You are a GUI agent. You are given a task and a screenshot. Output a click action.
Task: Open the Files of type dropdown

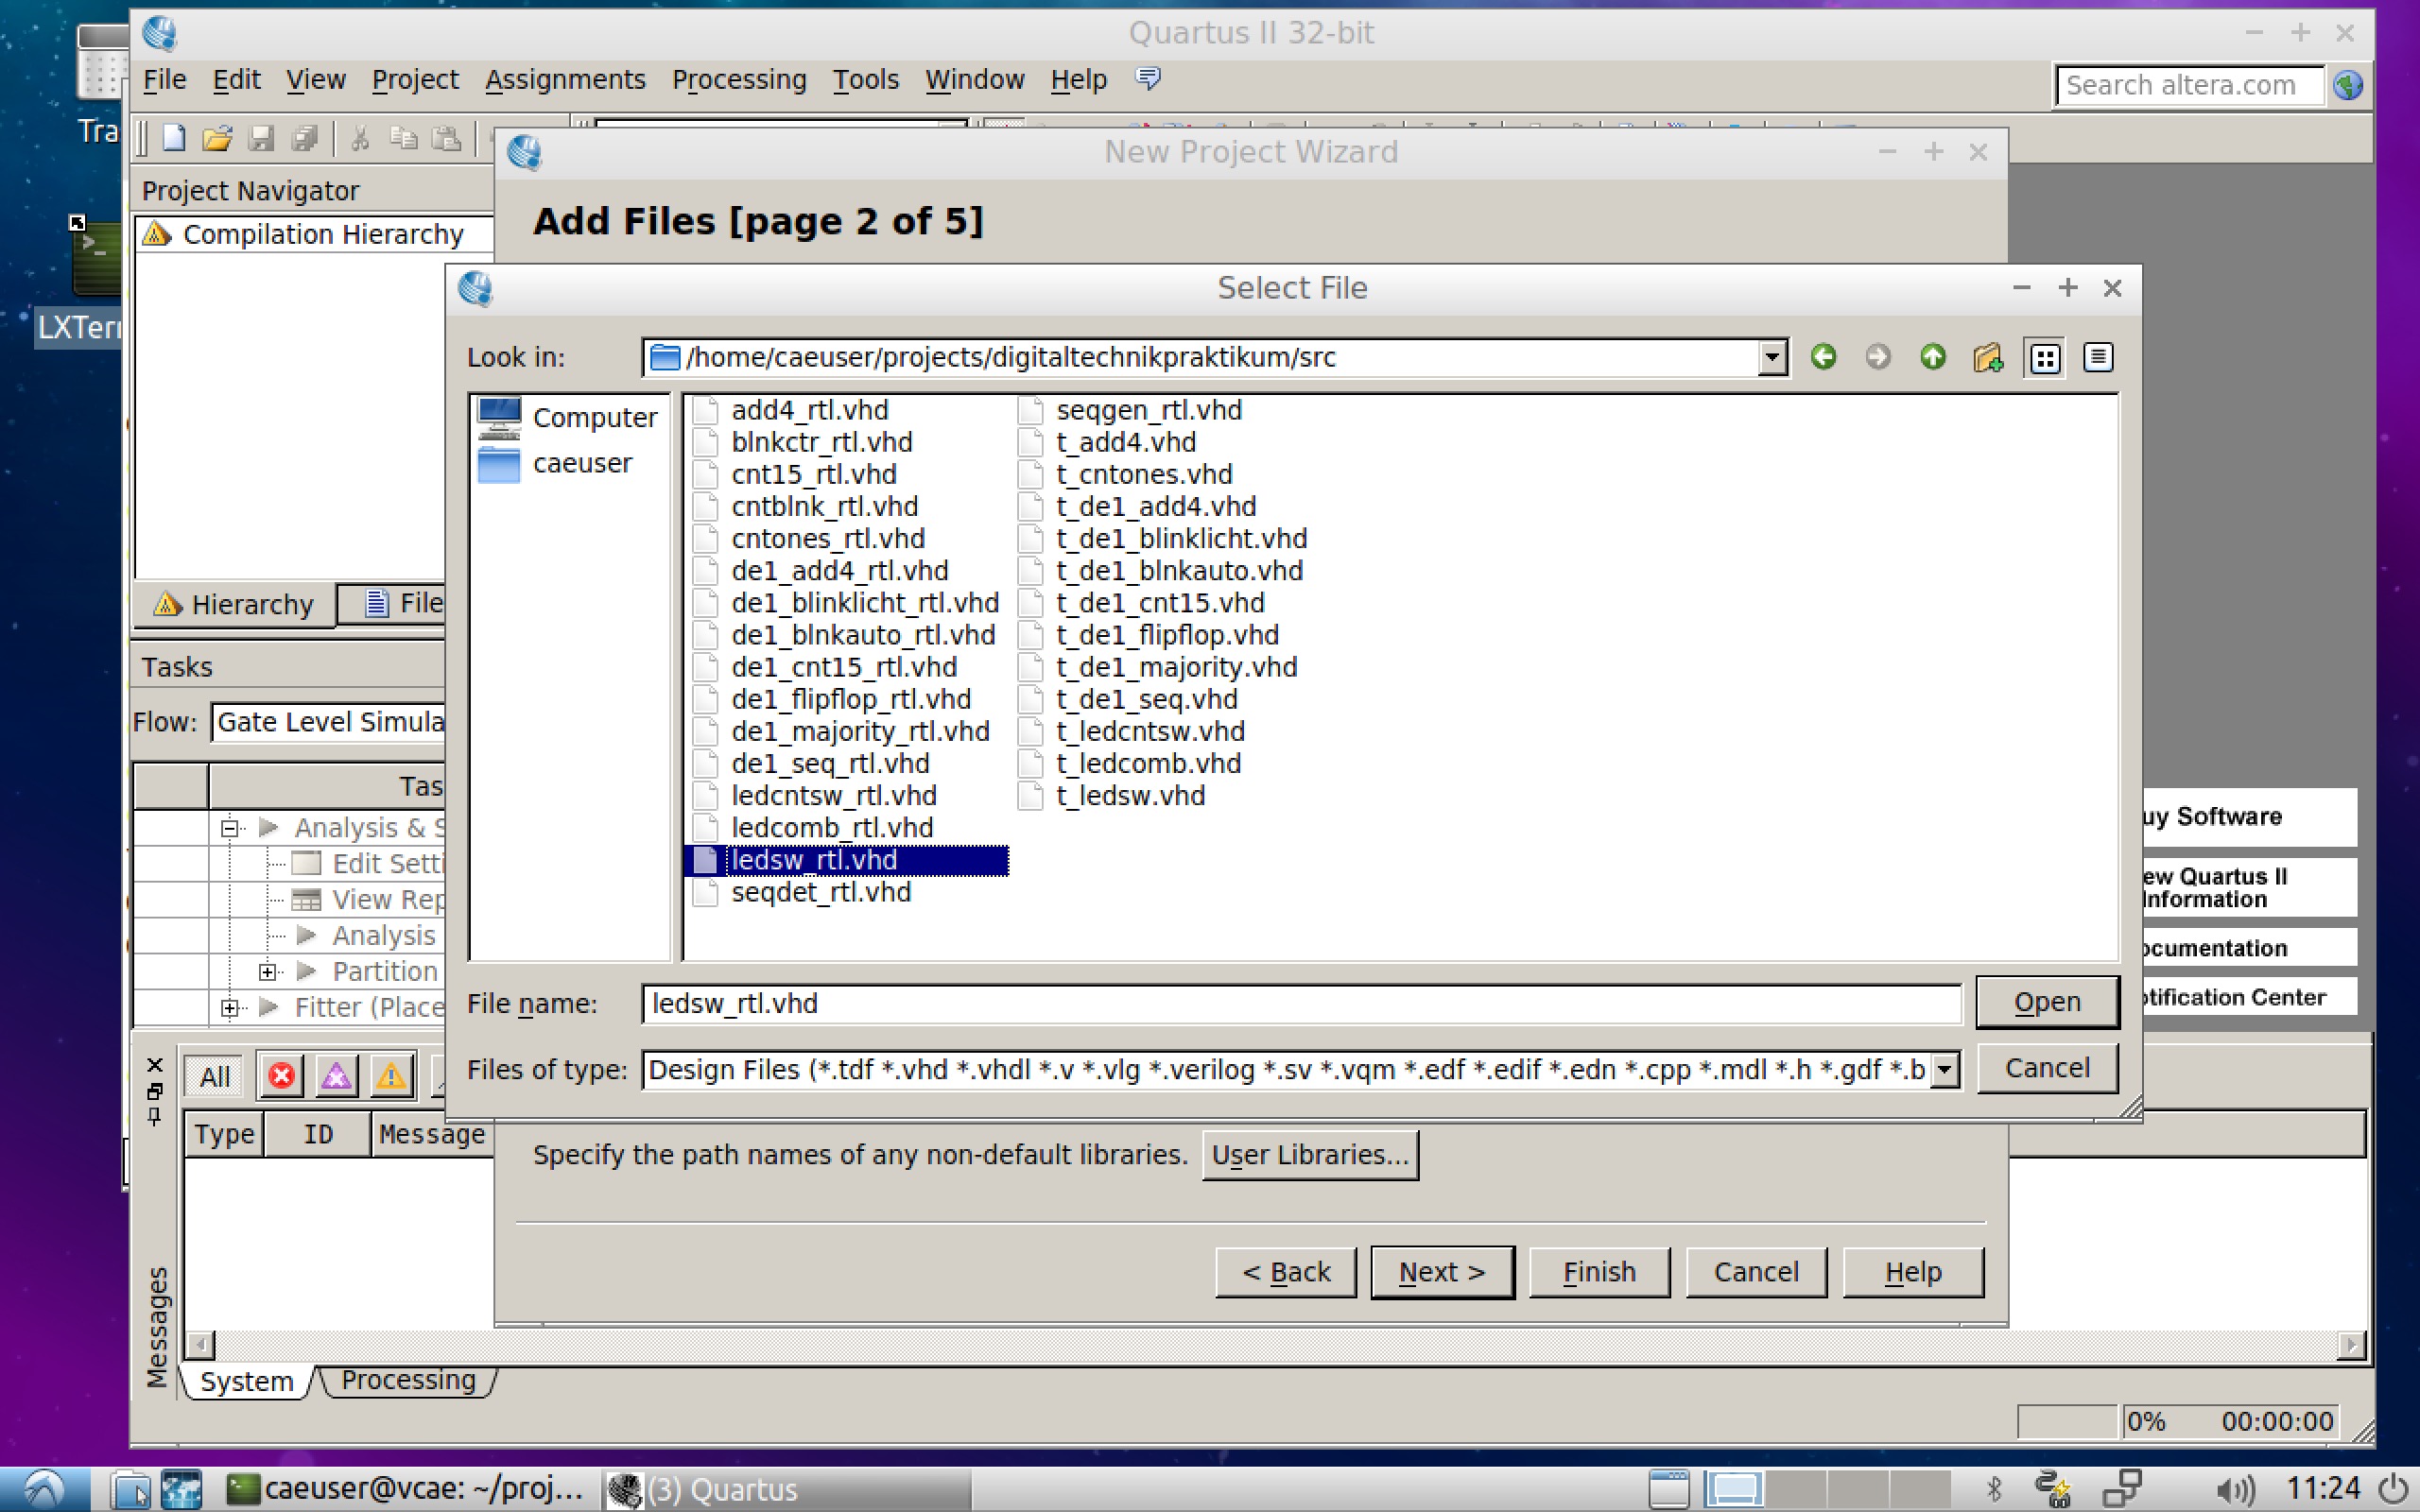(1944, 1070)
